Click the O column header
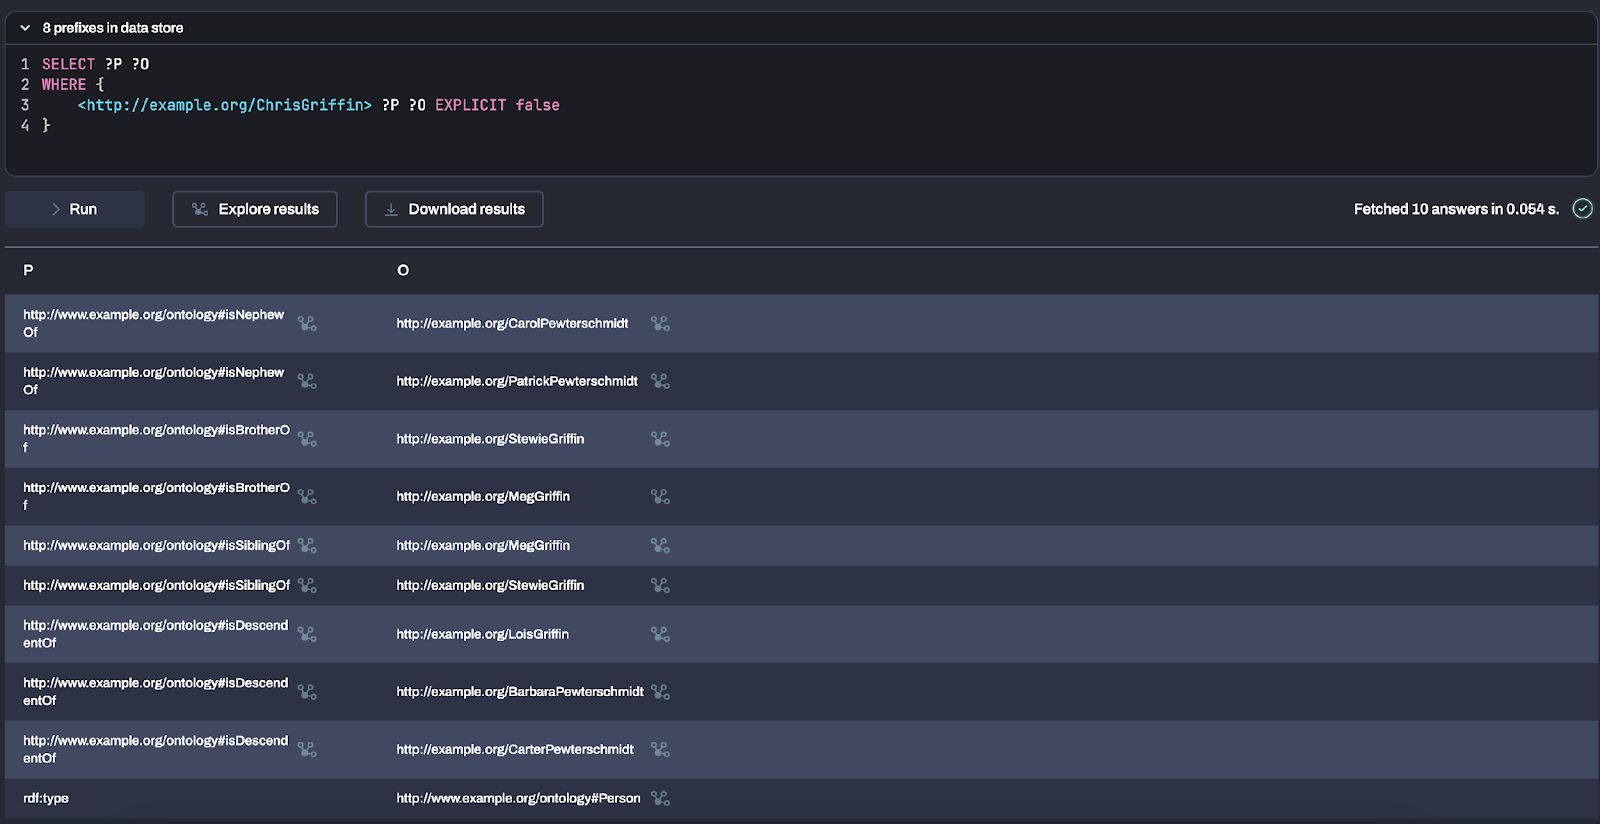 403,270
